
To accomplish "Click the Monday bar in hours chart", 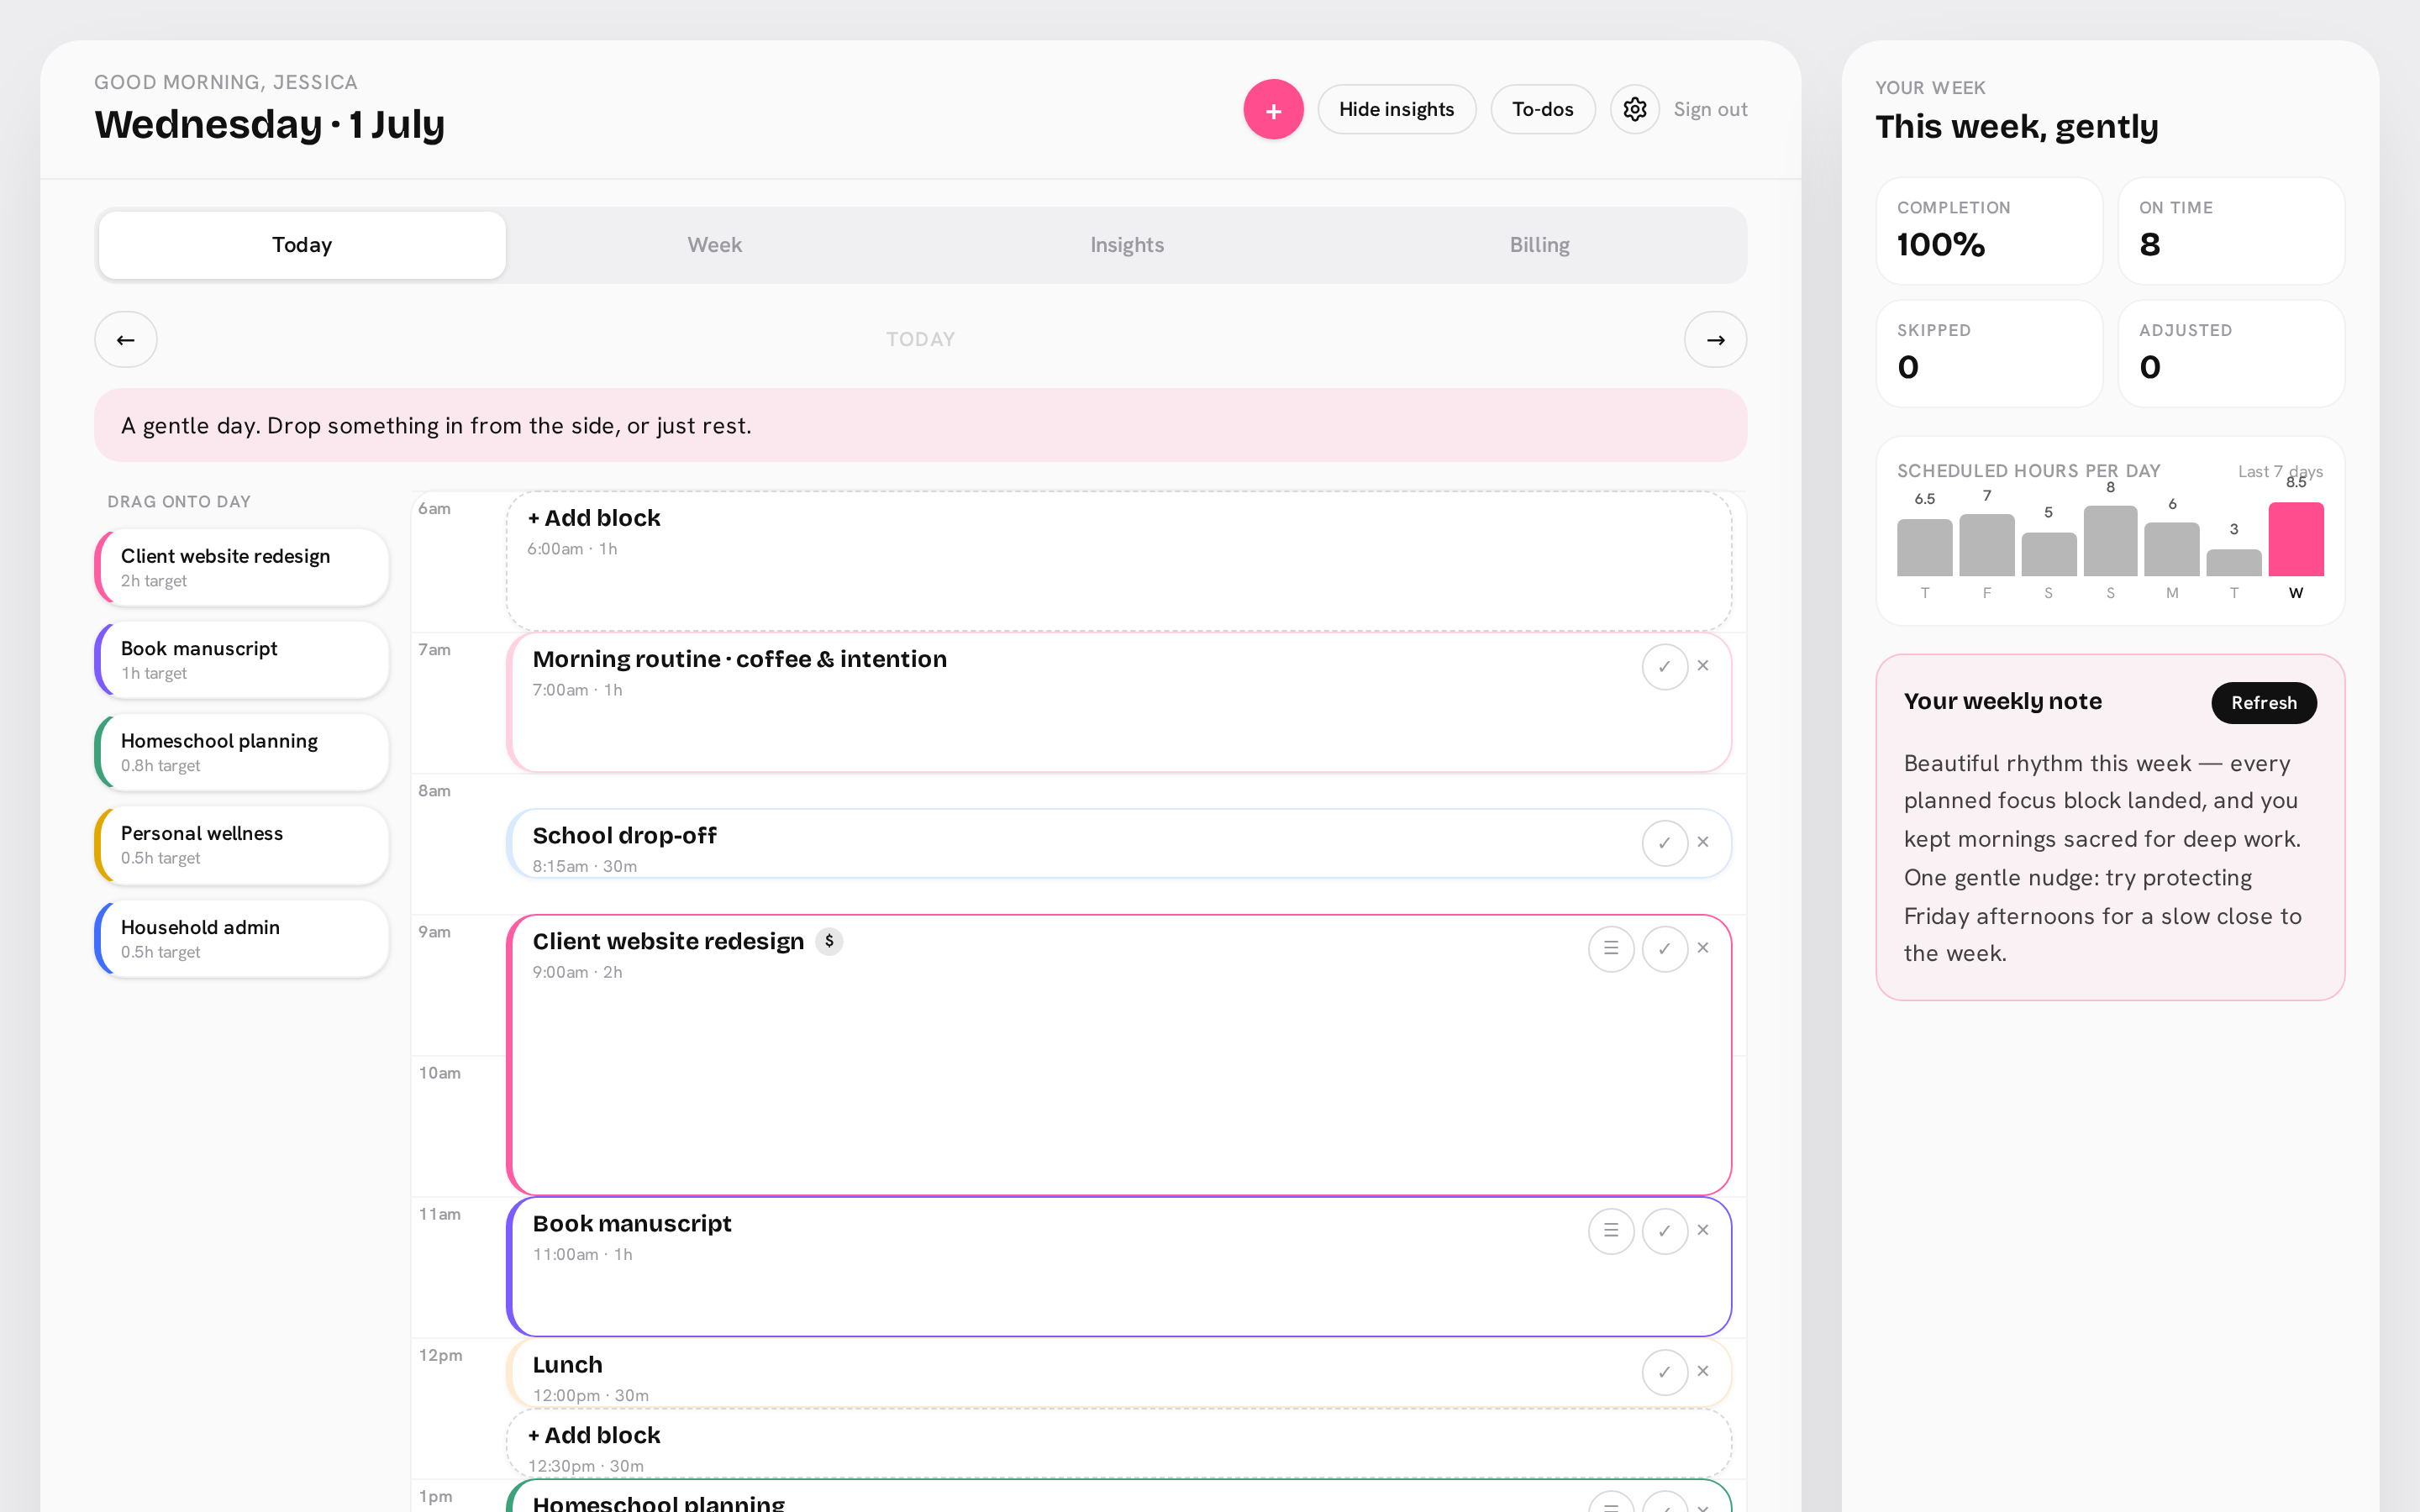I will (x=2172, y=549).
